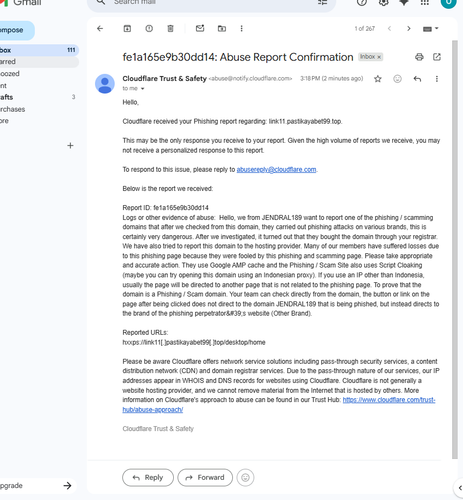
Task: Mark this email as unread
Action: pos(200,29)
